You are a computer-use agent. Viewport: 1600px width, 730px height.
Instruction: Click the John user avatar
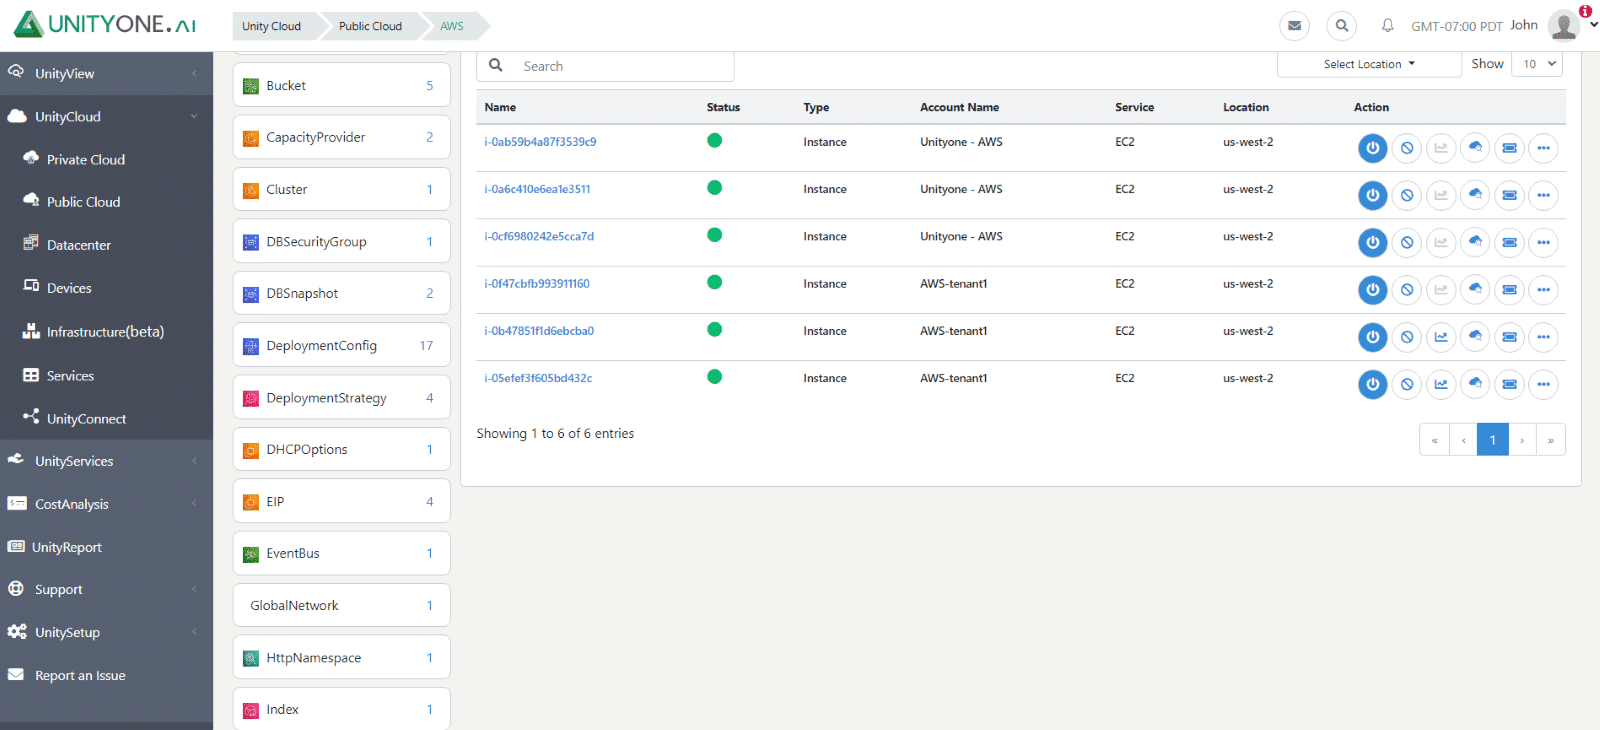[x=1563, y=25]
